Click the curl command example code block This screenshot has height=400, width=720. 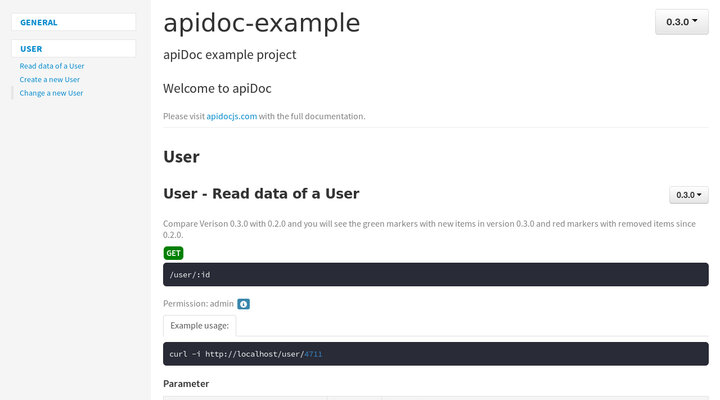tap(435, 353)
